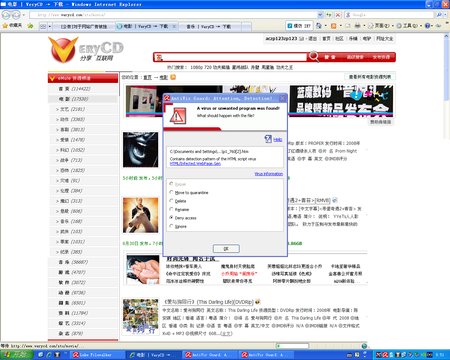Click the browser stop loading icon
The width and height of the screenshot is (450, 360).
click(338, 15)
